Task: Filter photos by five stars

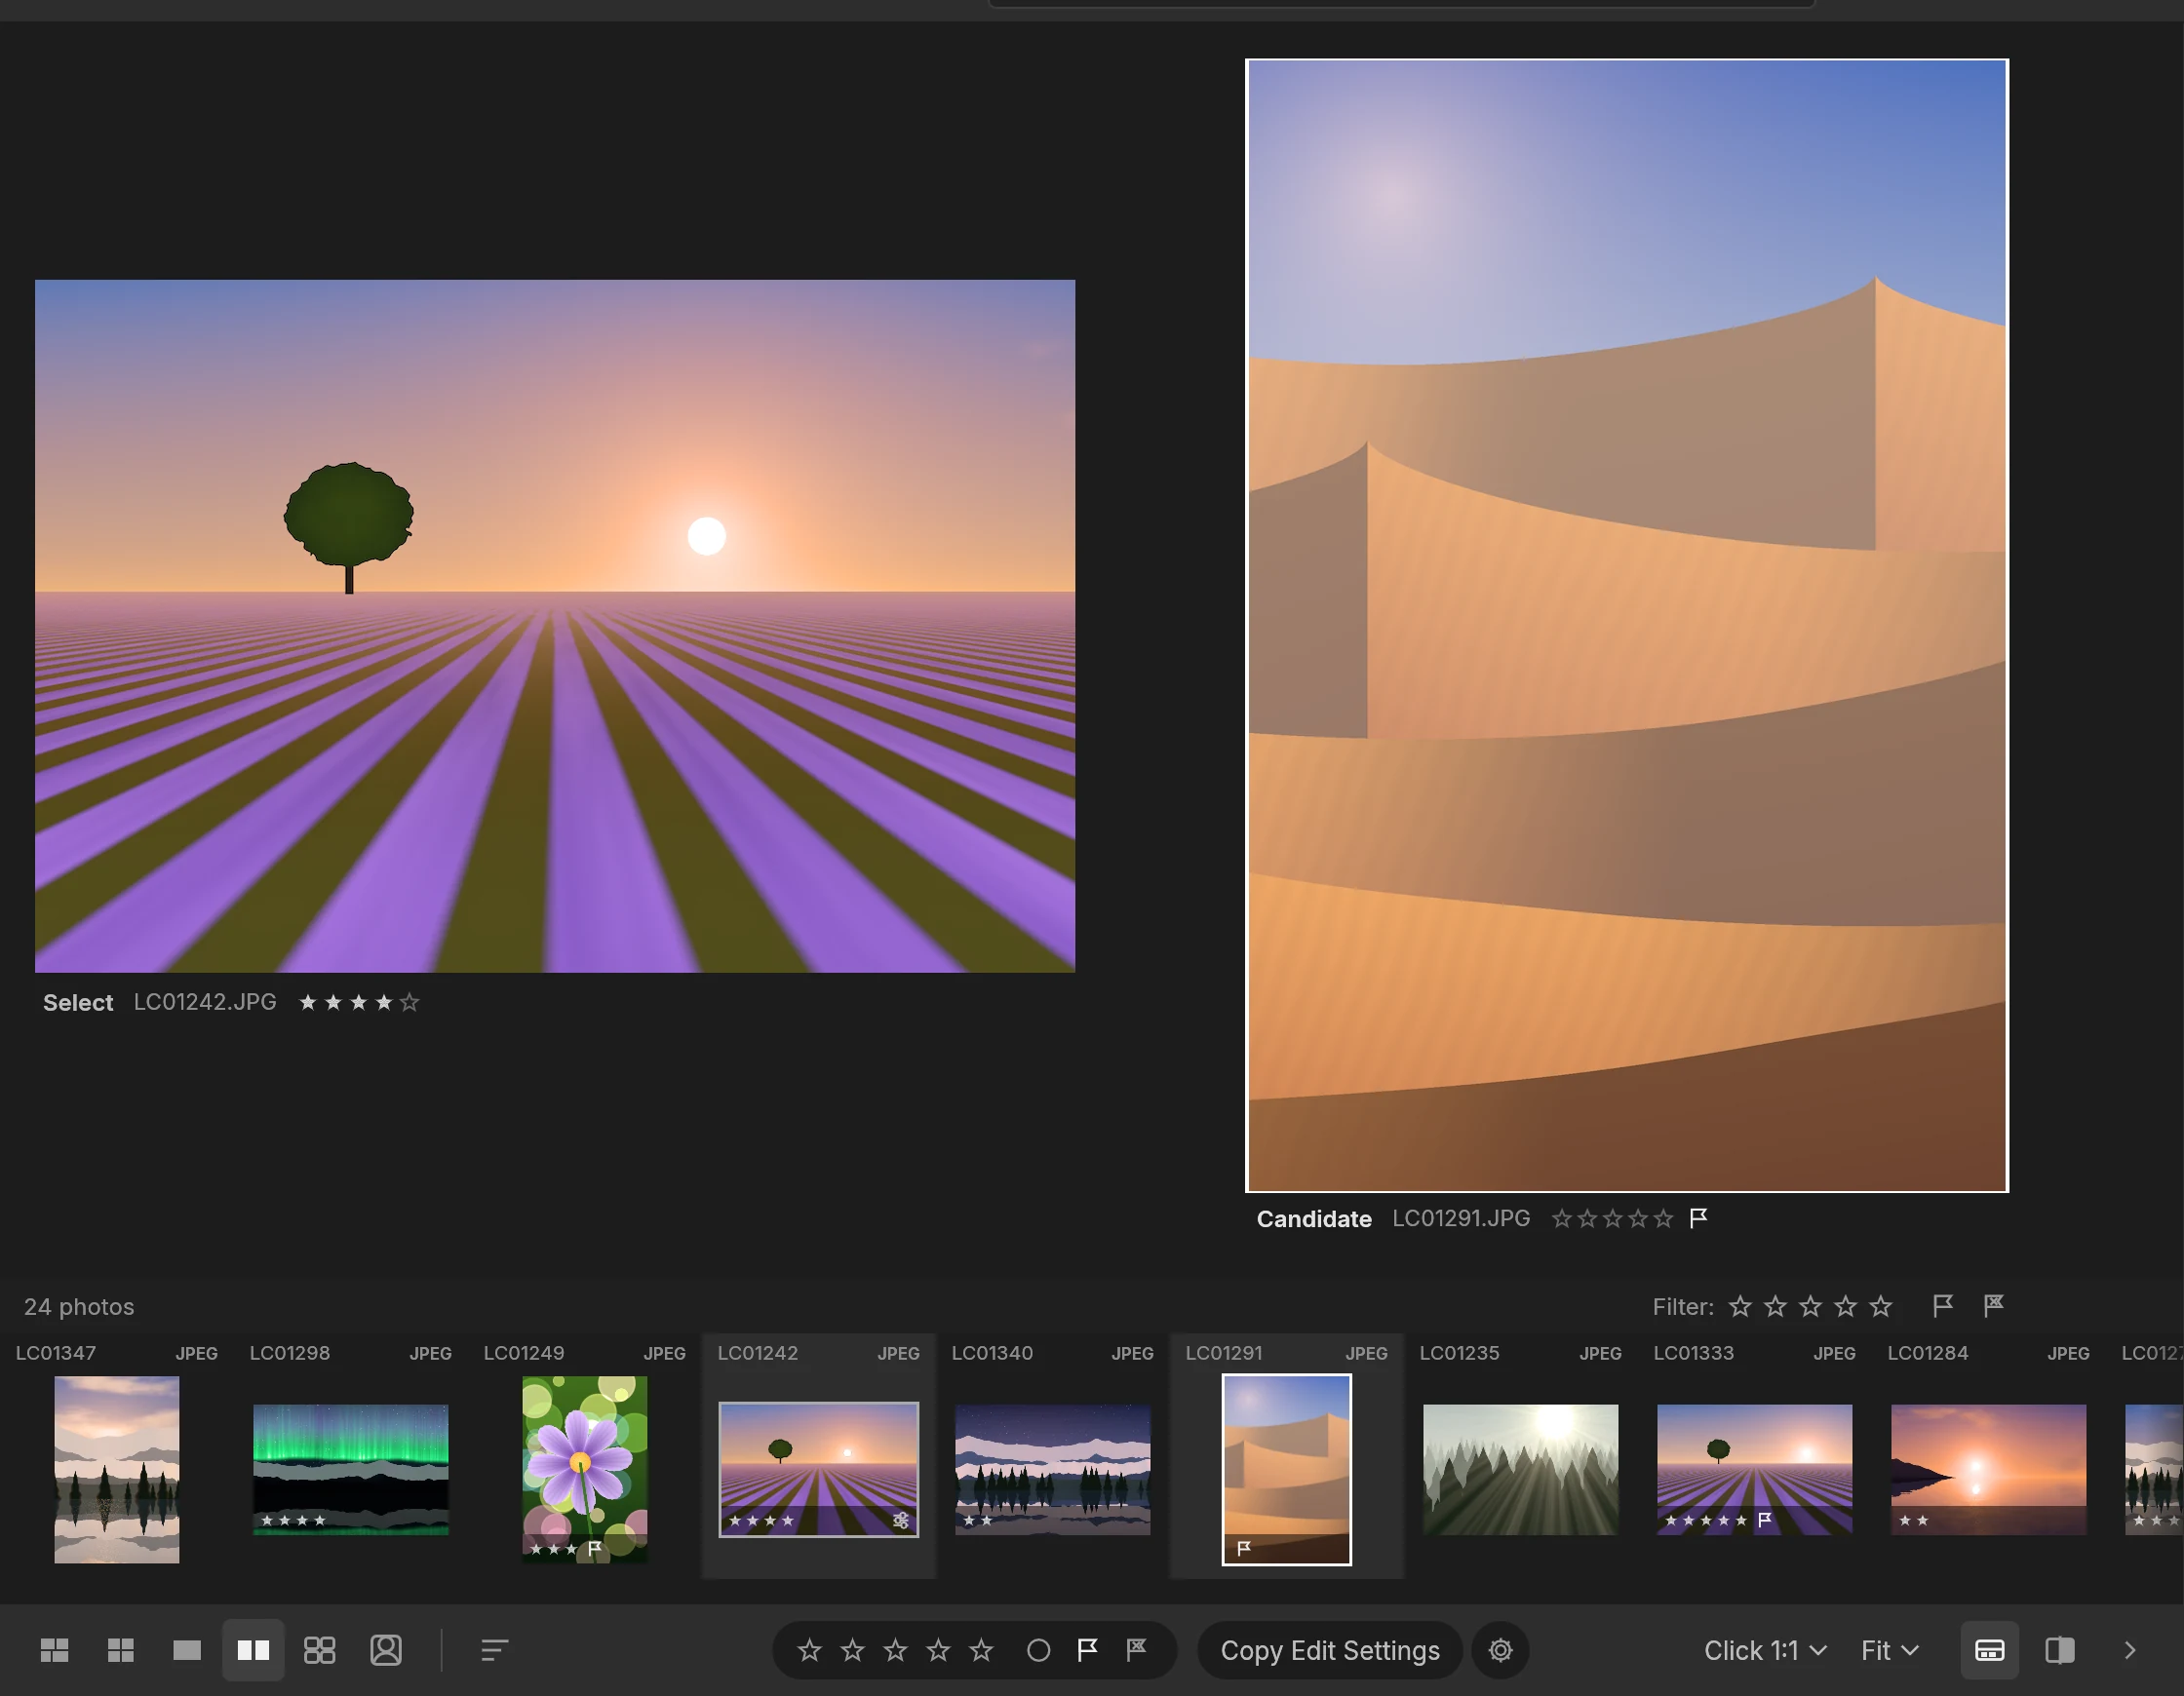Action: 1880,1306
